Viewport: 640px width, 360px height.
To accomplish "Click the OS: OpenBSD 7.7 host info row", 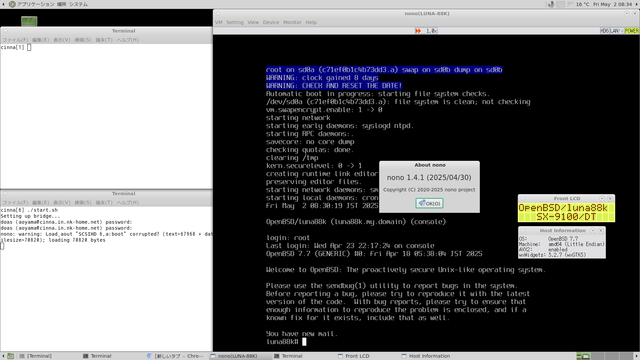I will pyautogui.click(x=562, y=239).
